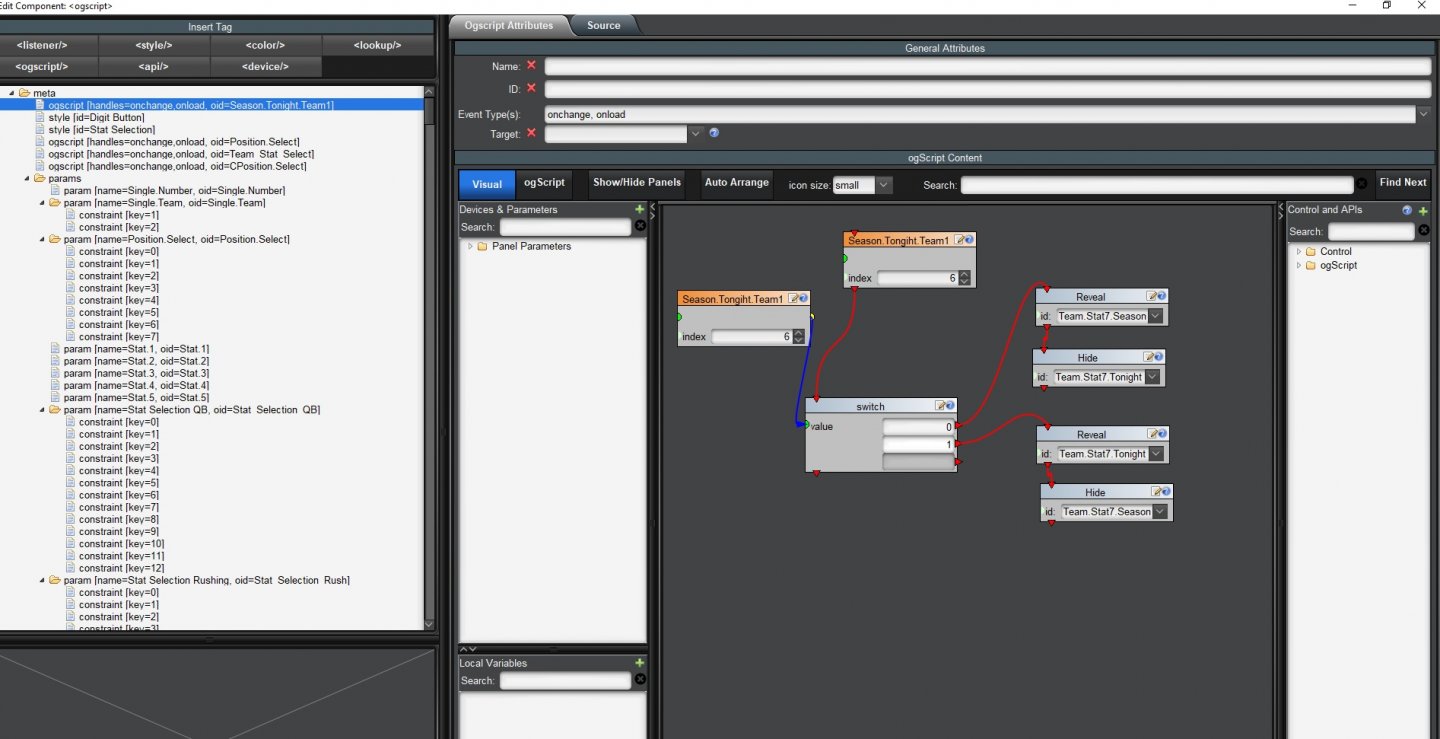This screenshot has width=1440, height=739.
Task: Switch to the ogScript code view
Action: coord(544,183)
